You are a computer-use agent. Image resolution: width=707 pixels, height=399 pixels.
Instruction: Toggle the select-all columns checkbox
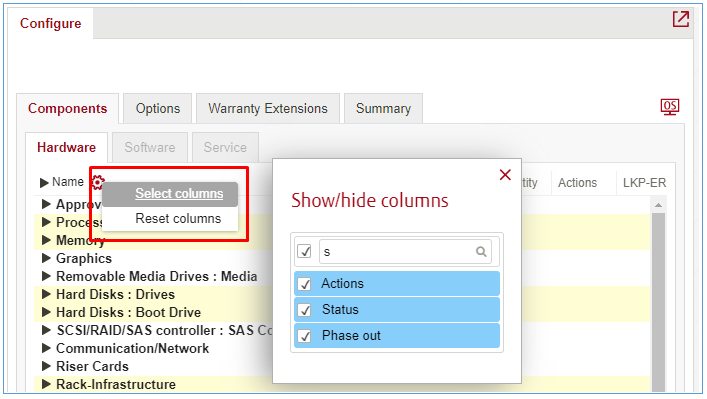point(304,251)
